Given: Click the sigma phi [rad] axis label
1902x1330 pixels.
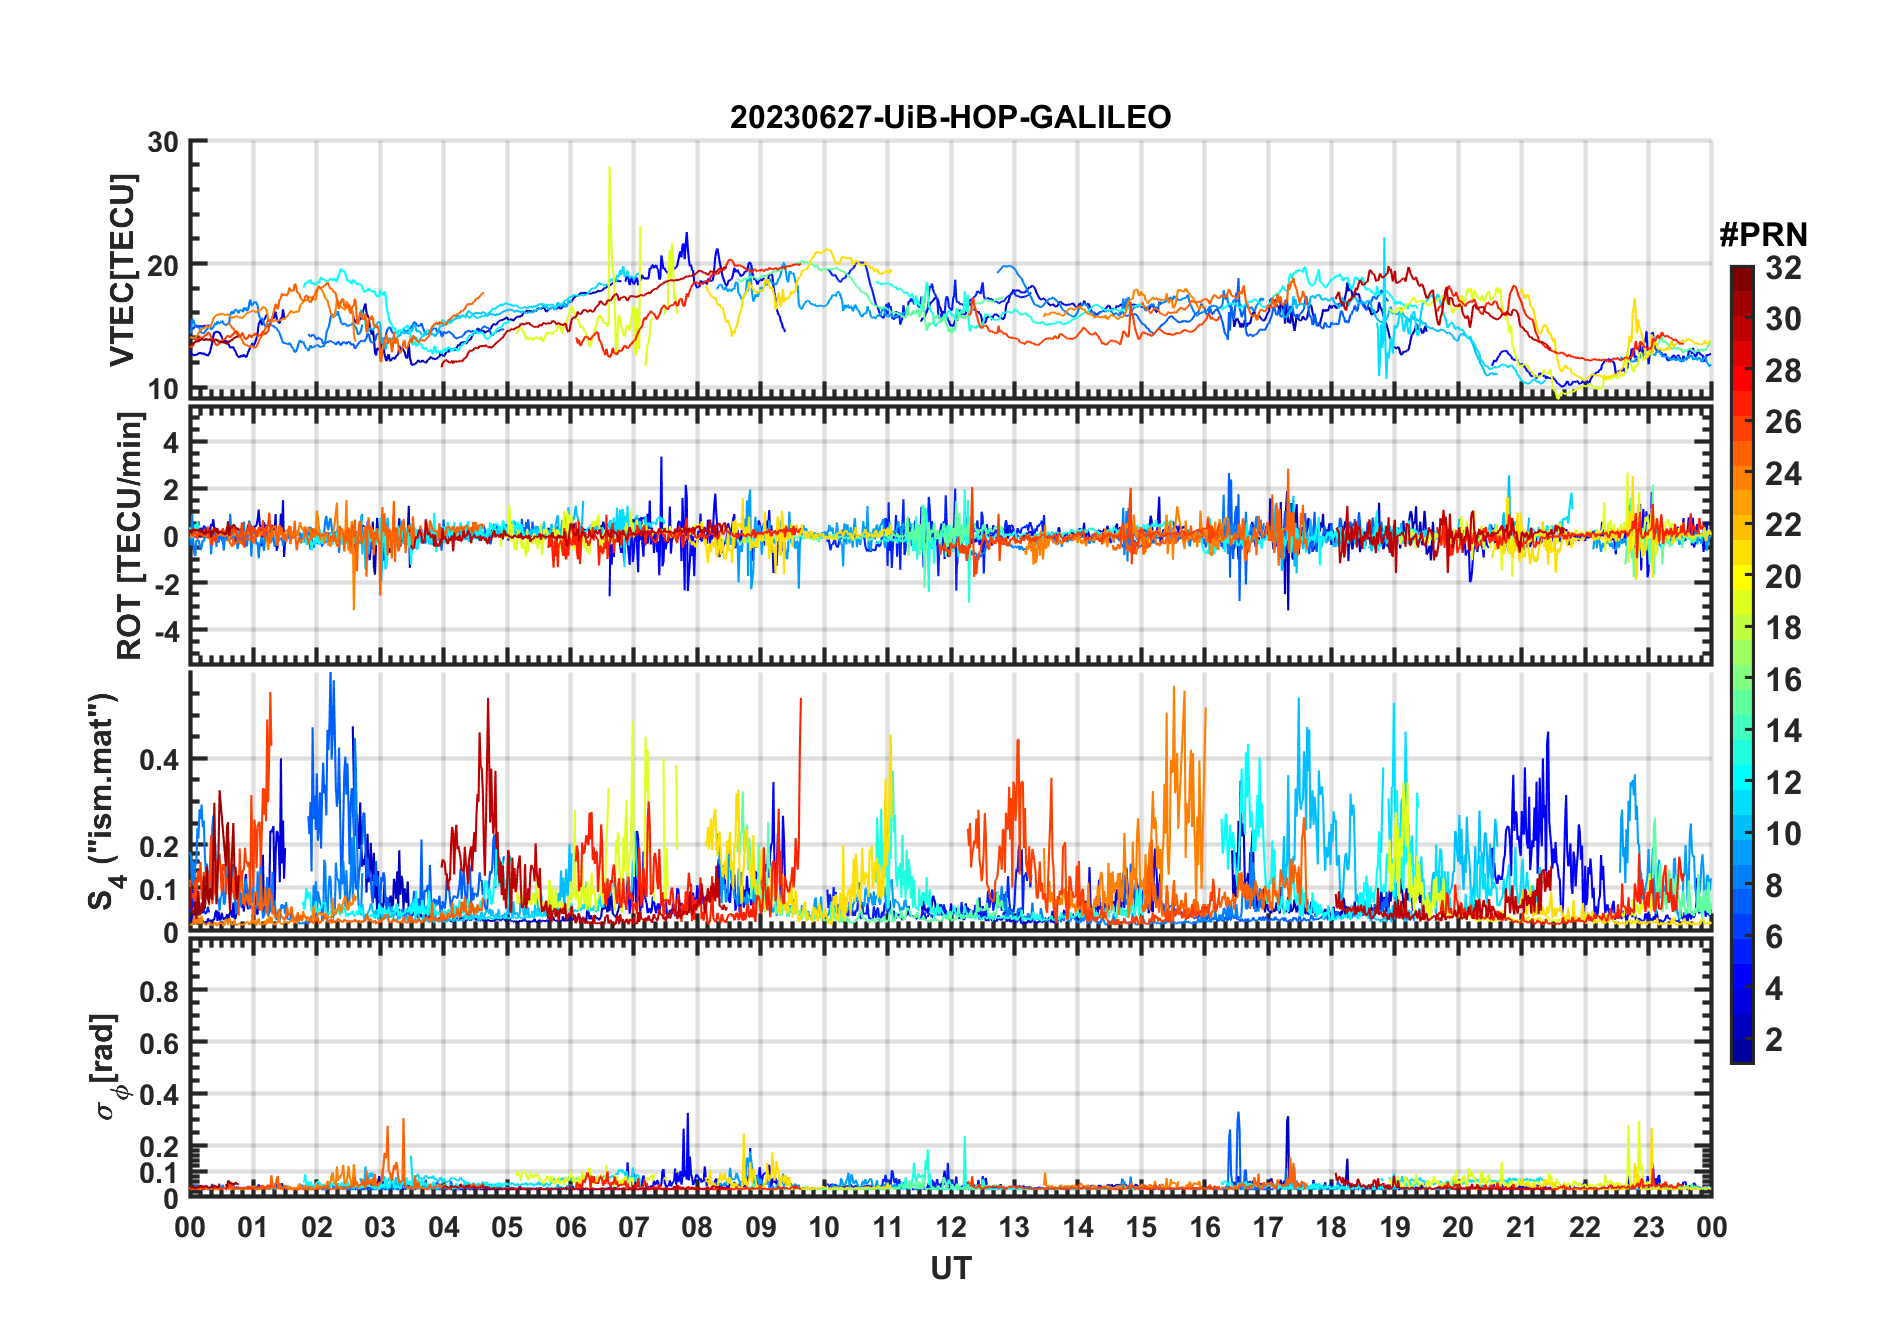Looking at the screenshot, I should click(x=106, y=1066).
